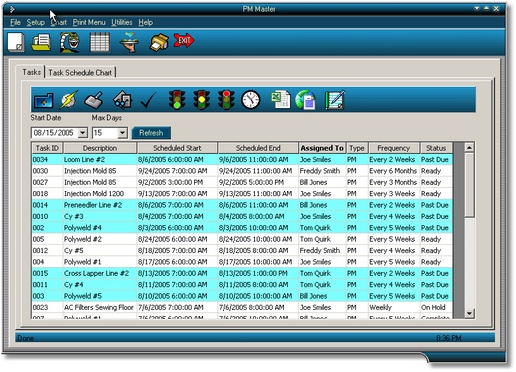Sort by the Task ID column header
516x372 pixels.
pos(47,148)
